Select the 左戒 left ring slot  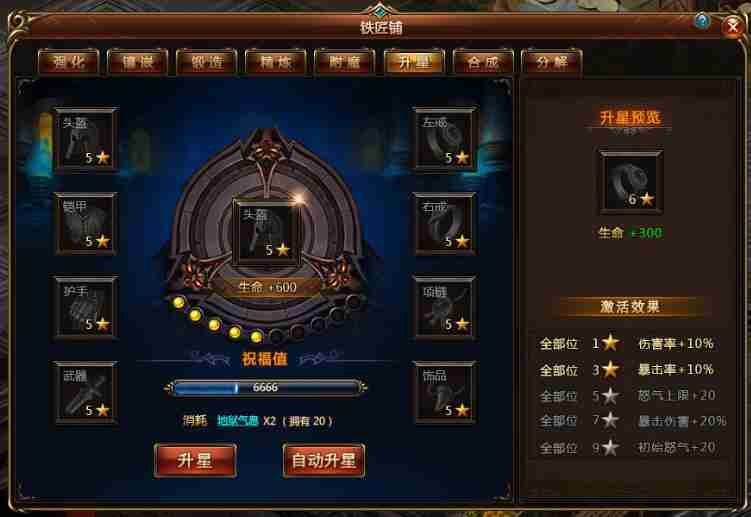(445, 139)
